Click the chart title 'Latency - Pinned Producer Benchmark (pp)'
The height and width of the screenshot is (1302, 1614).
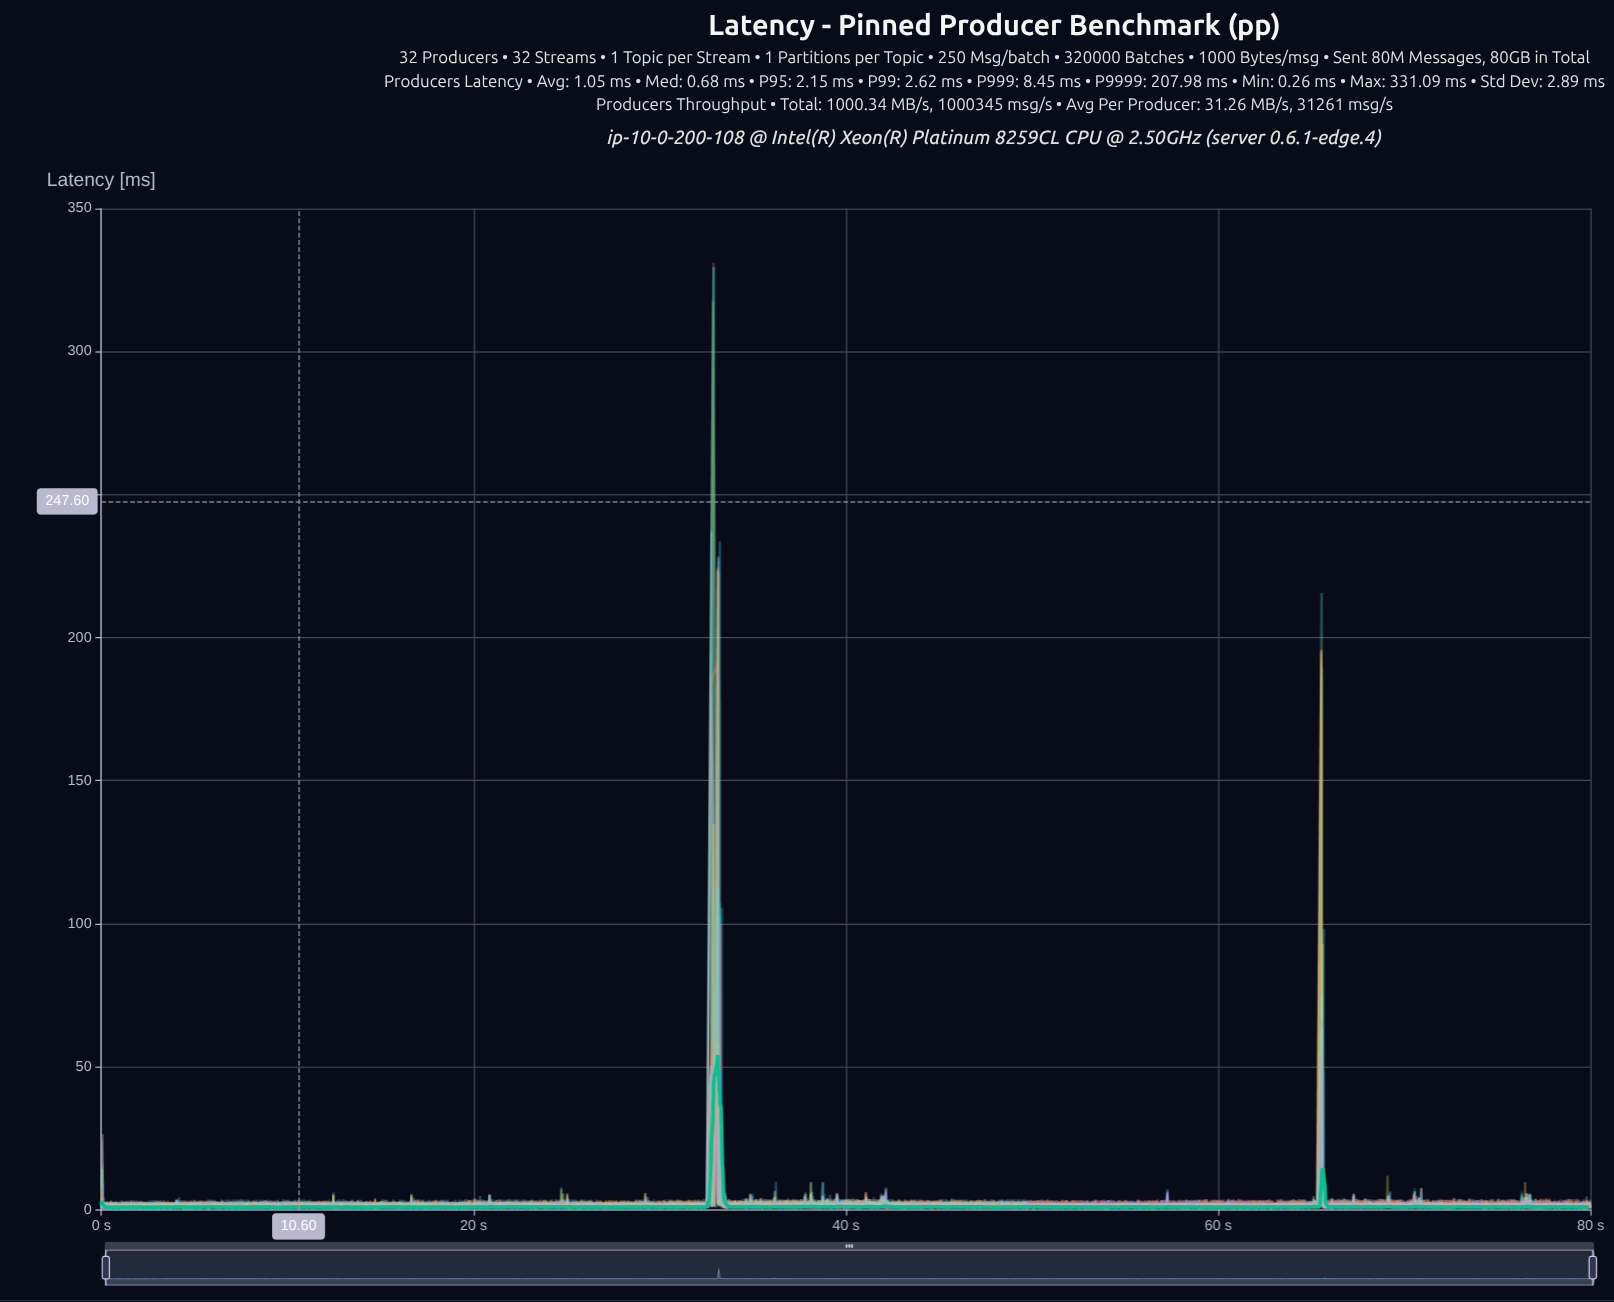pos(994,25)
